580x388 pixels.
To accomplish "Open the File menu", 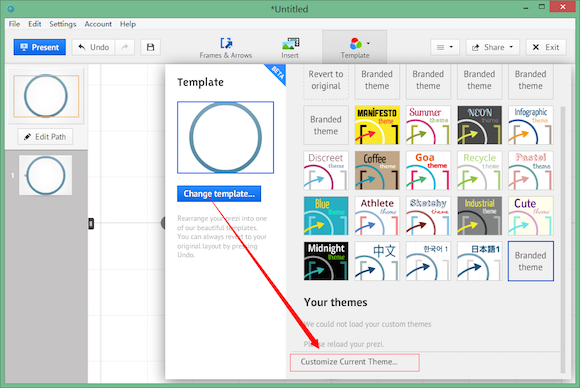I will point(14,24).
